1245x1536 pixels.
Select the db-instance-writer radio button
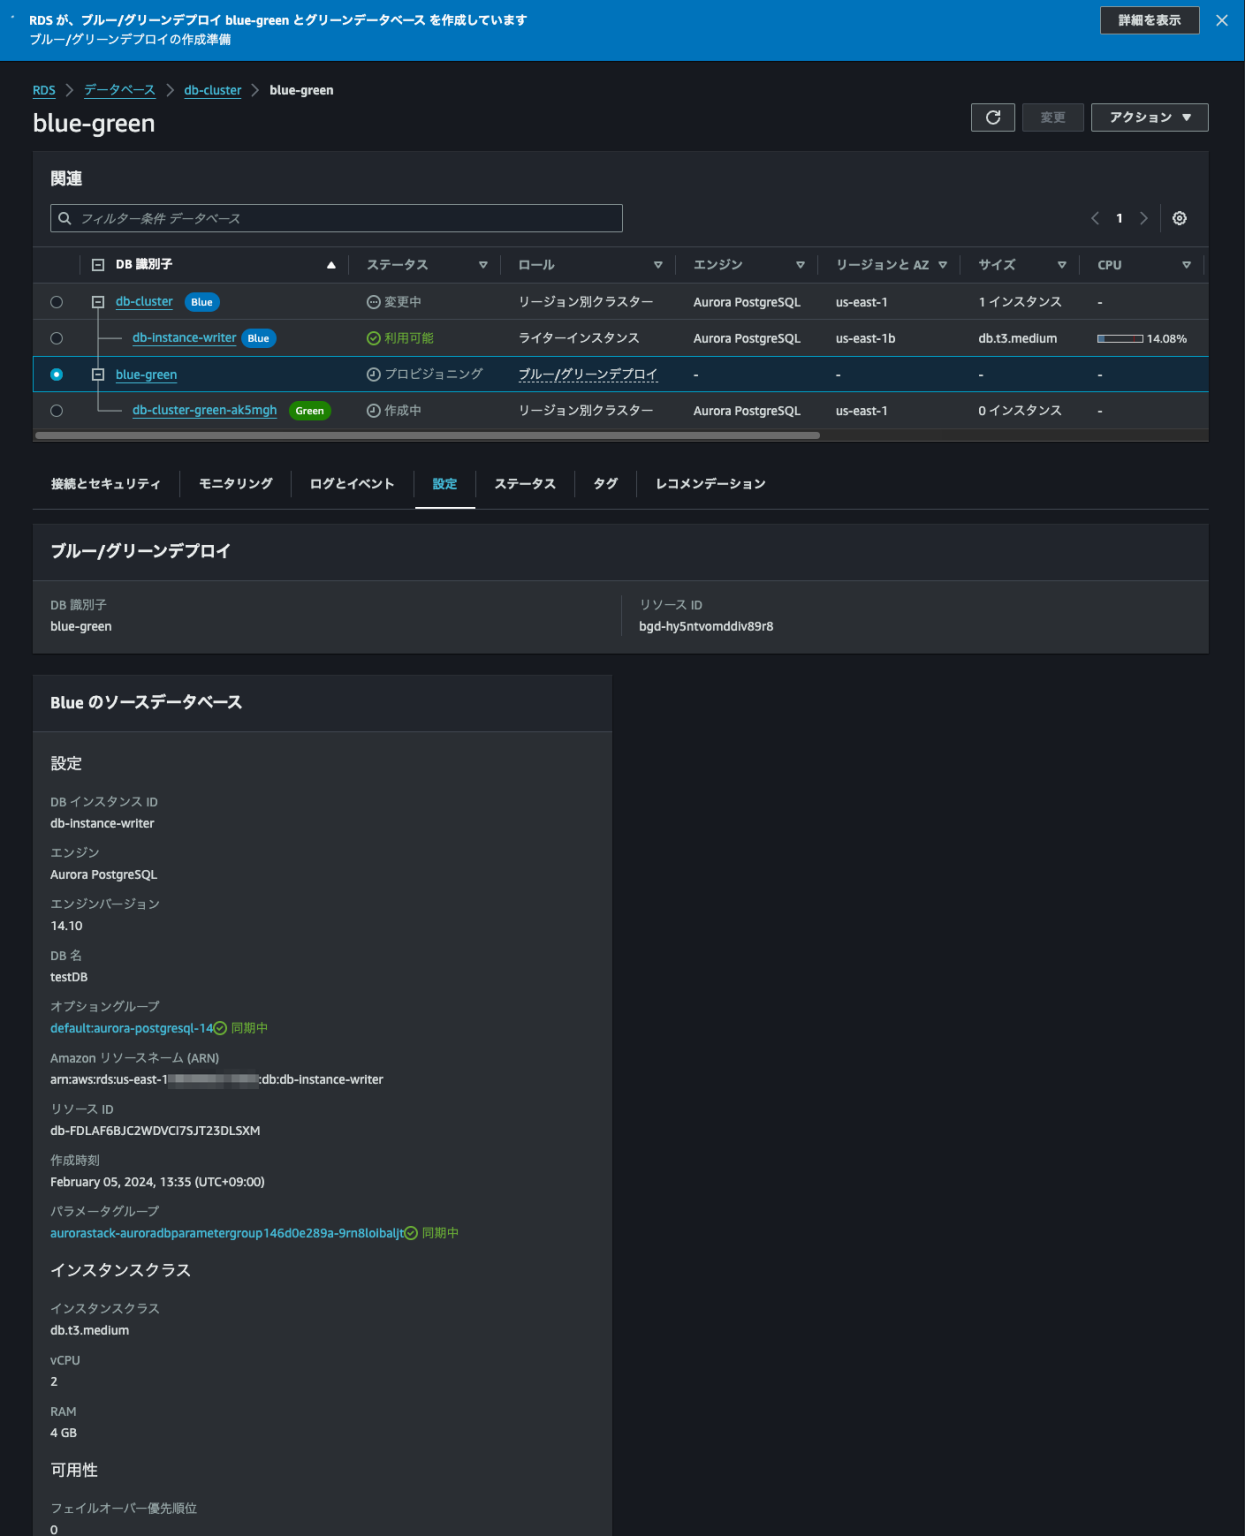[x=57, y=338]
